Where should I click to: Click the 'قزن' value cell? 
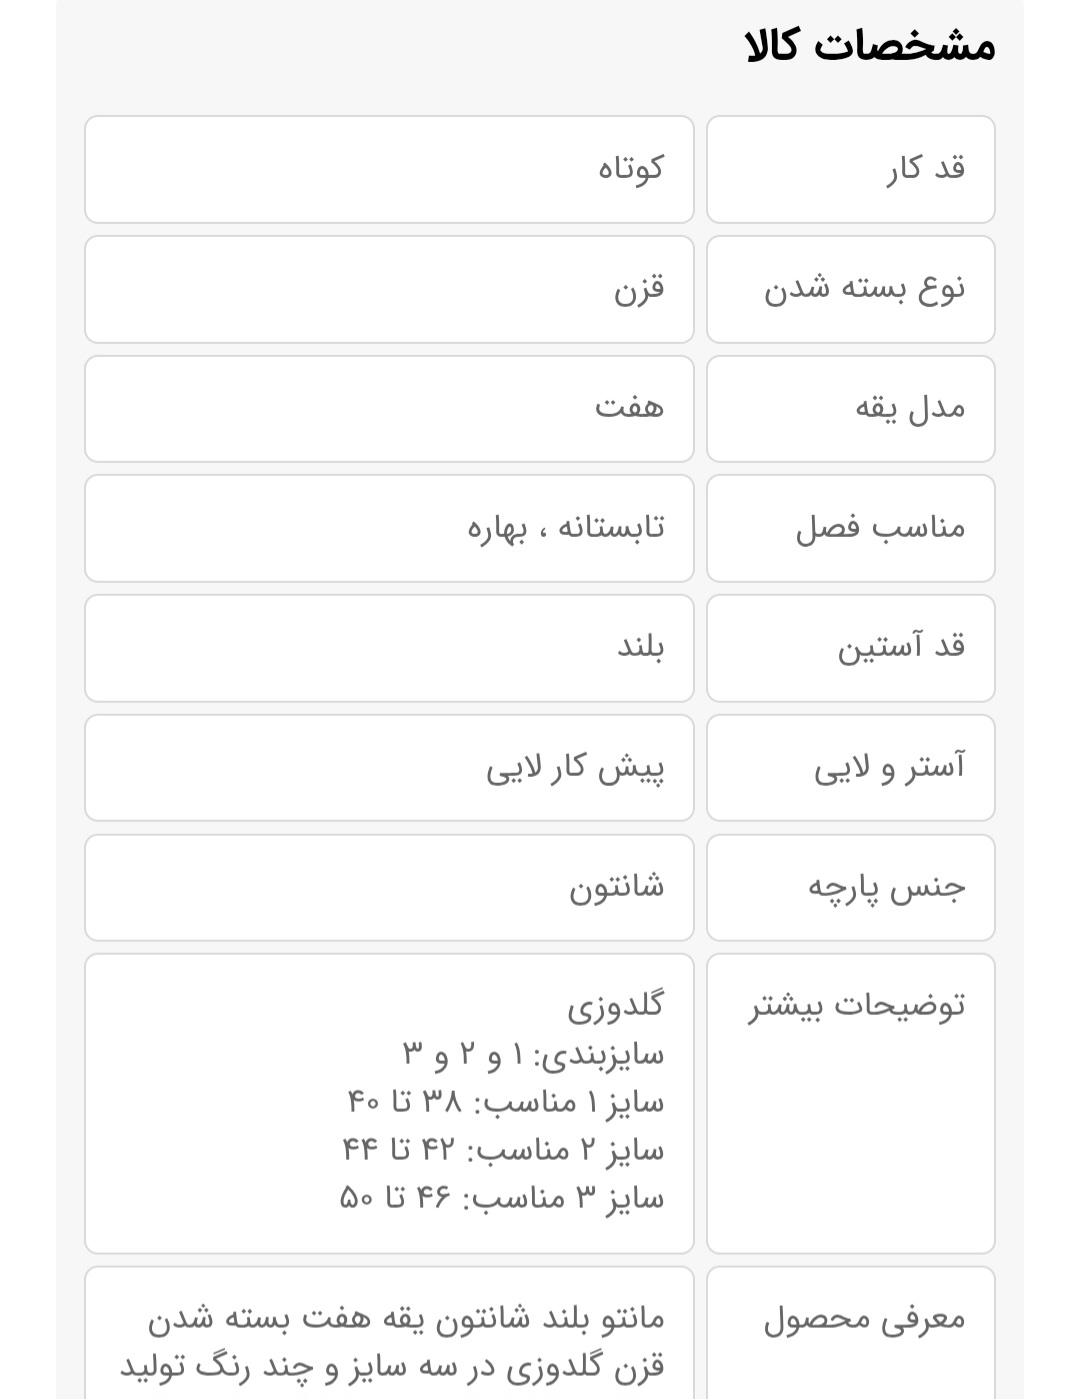389,289
